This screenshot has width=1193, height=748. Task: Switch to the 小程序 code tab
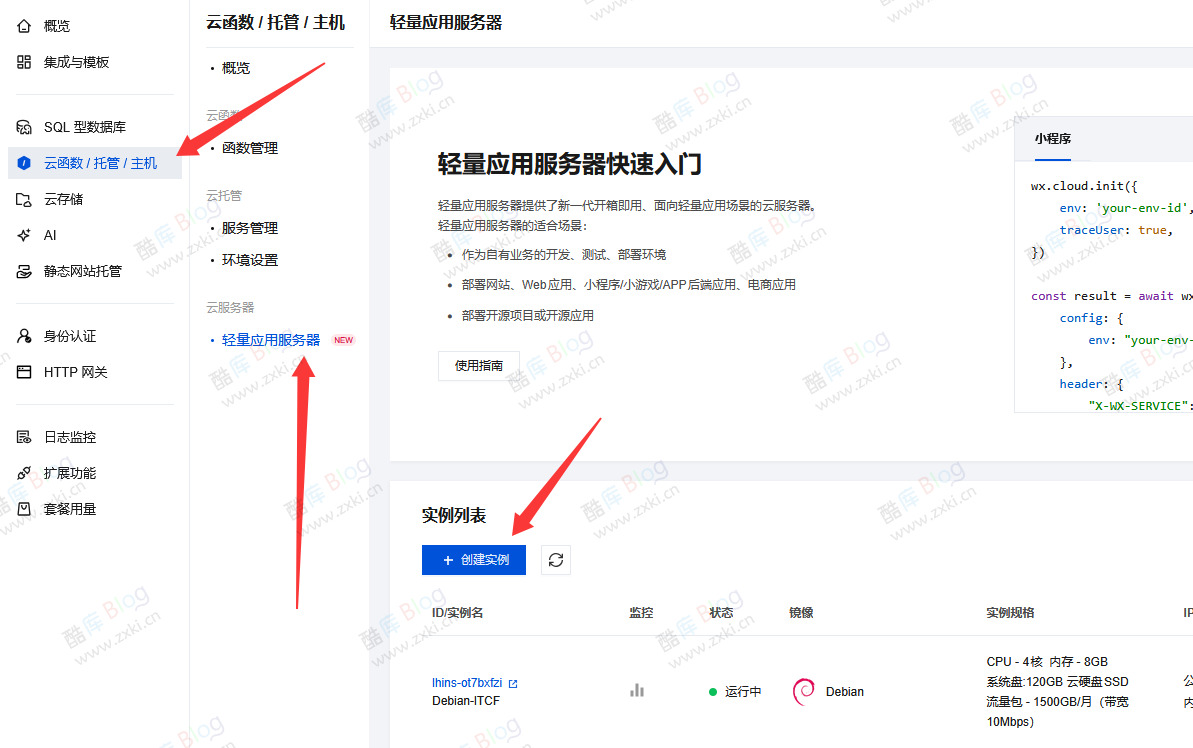coord(1052,138)
